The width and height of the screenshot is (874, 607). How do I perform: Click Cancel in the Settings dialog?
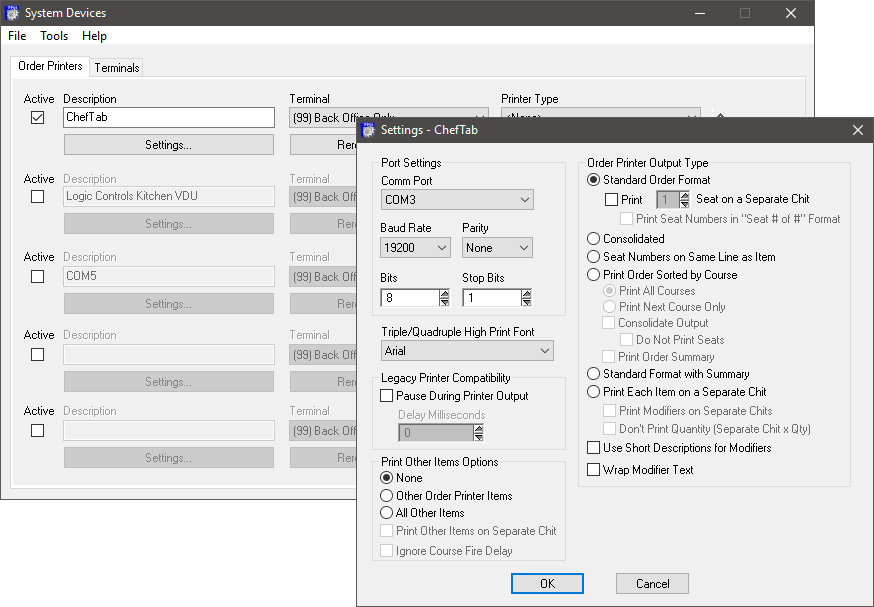pyautogui.click(x=652, y=584)
